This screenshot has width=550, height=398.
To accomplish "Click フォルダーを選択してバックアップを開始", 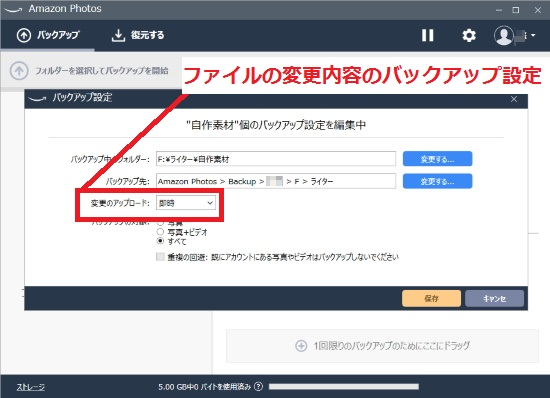I will 89,71.
